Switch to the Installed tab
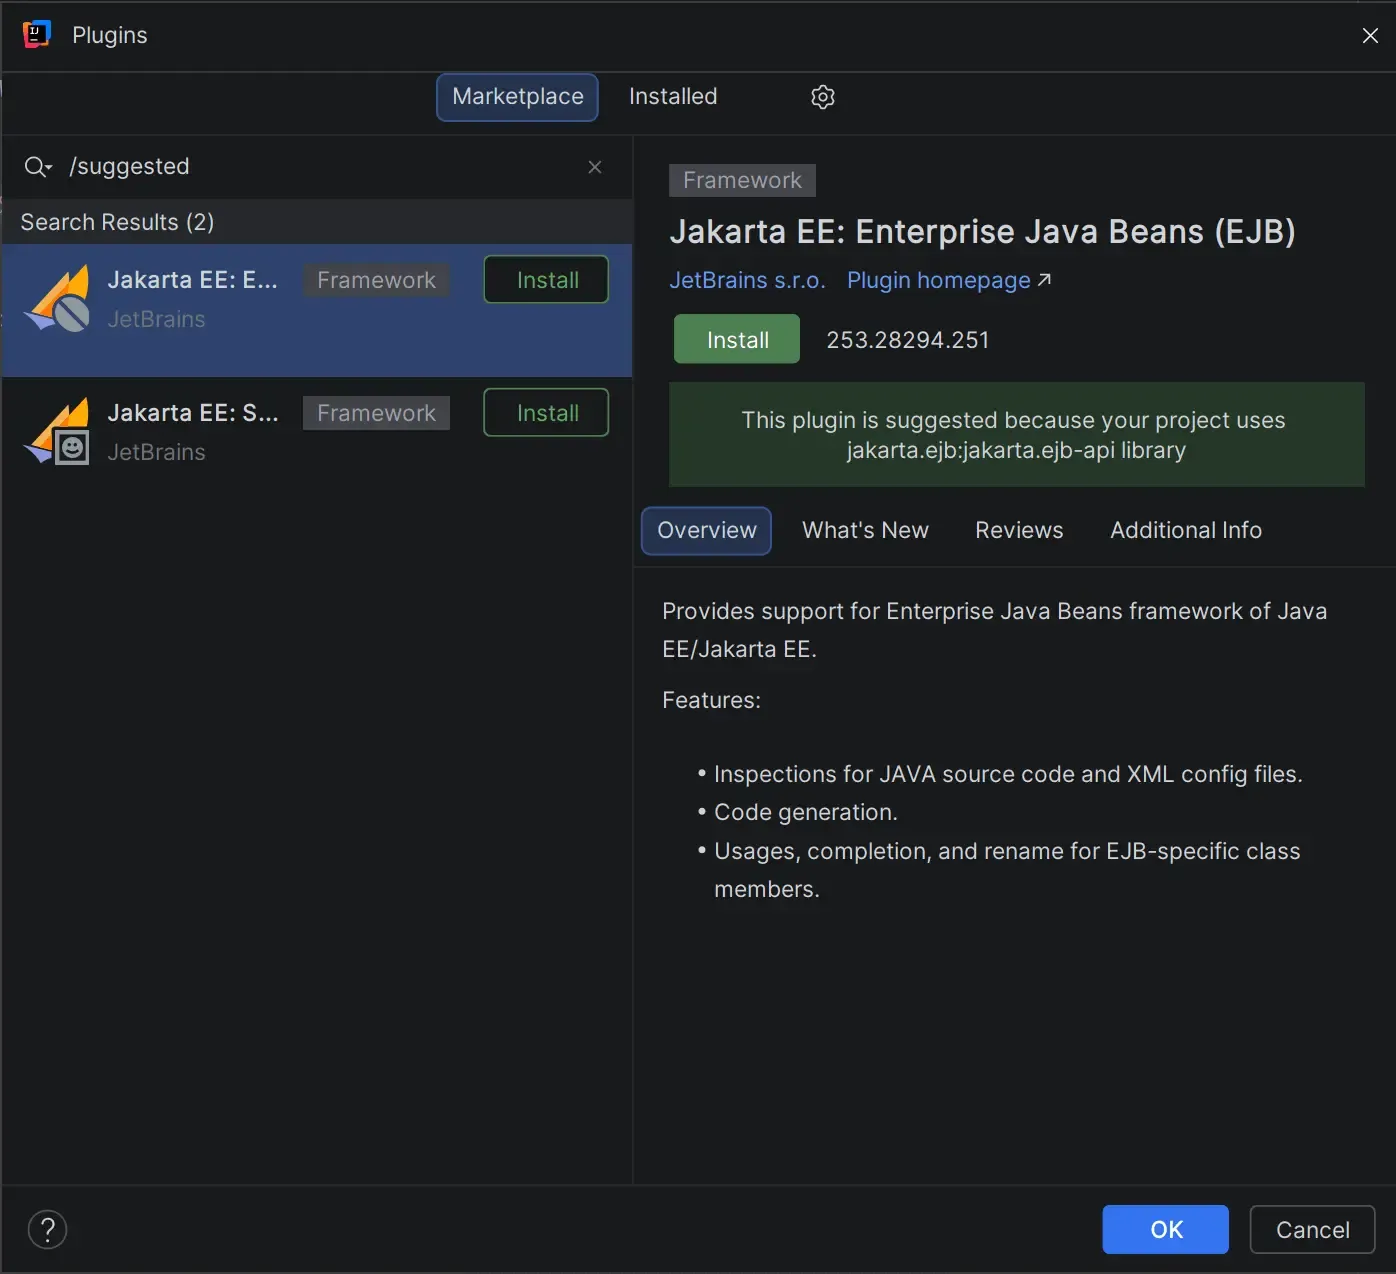 coord(673,97)
